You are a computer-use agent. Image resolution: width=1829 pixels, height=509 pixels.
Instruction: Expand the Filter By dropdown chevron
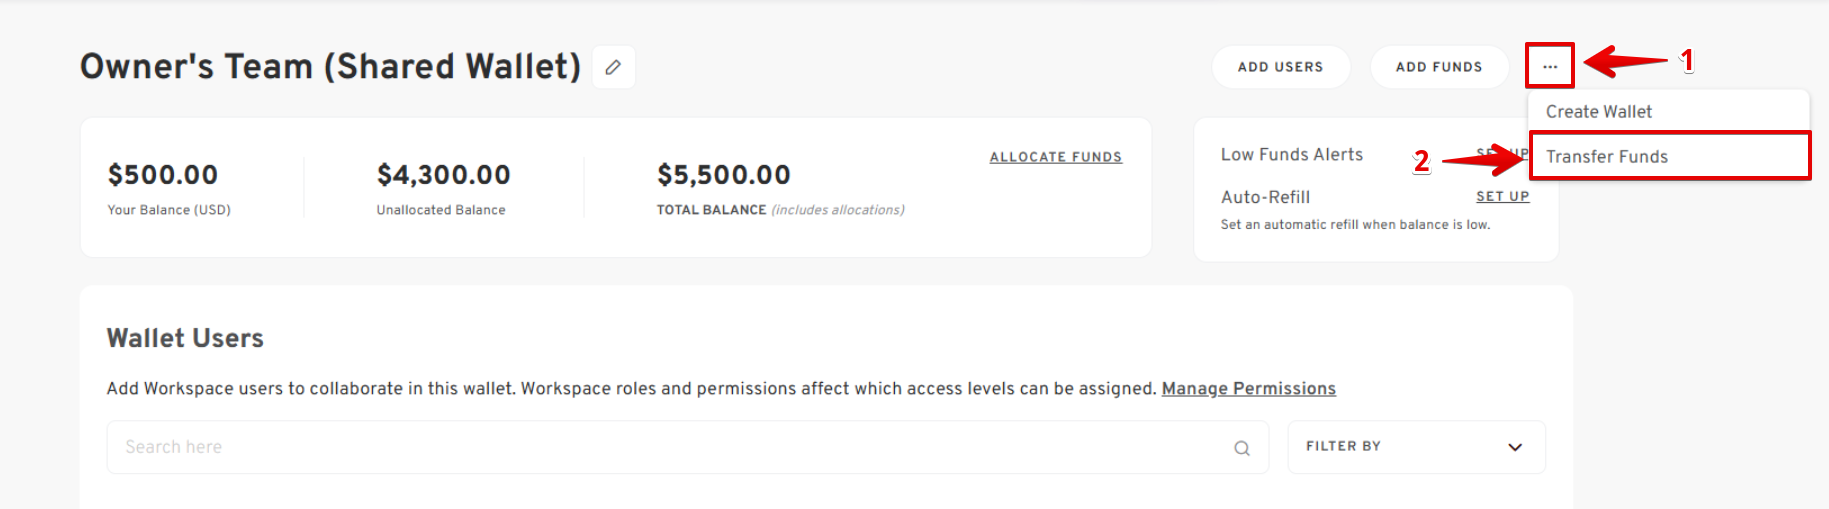pos(1514,447)
